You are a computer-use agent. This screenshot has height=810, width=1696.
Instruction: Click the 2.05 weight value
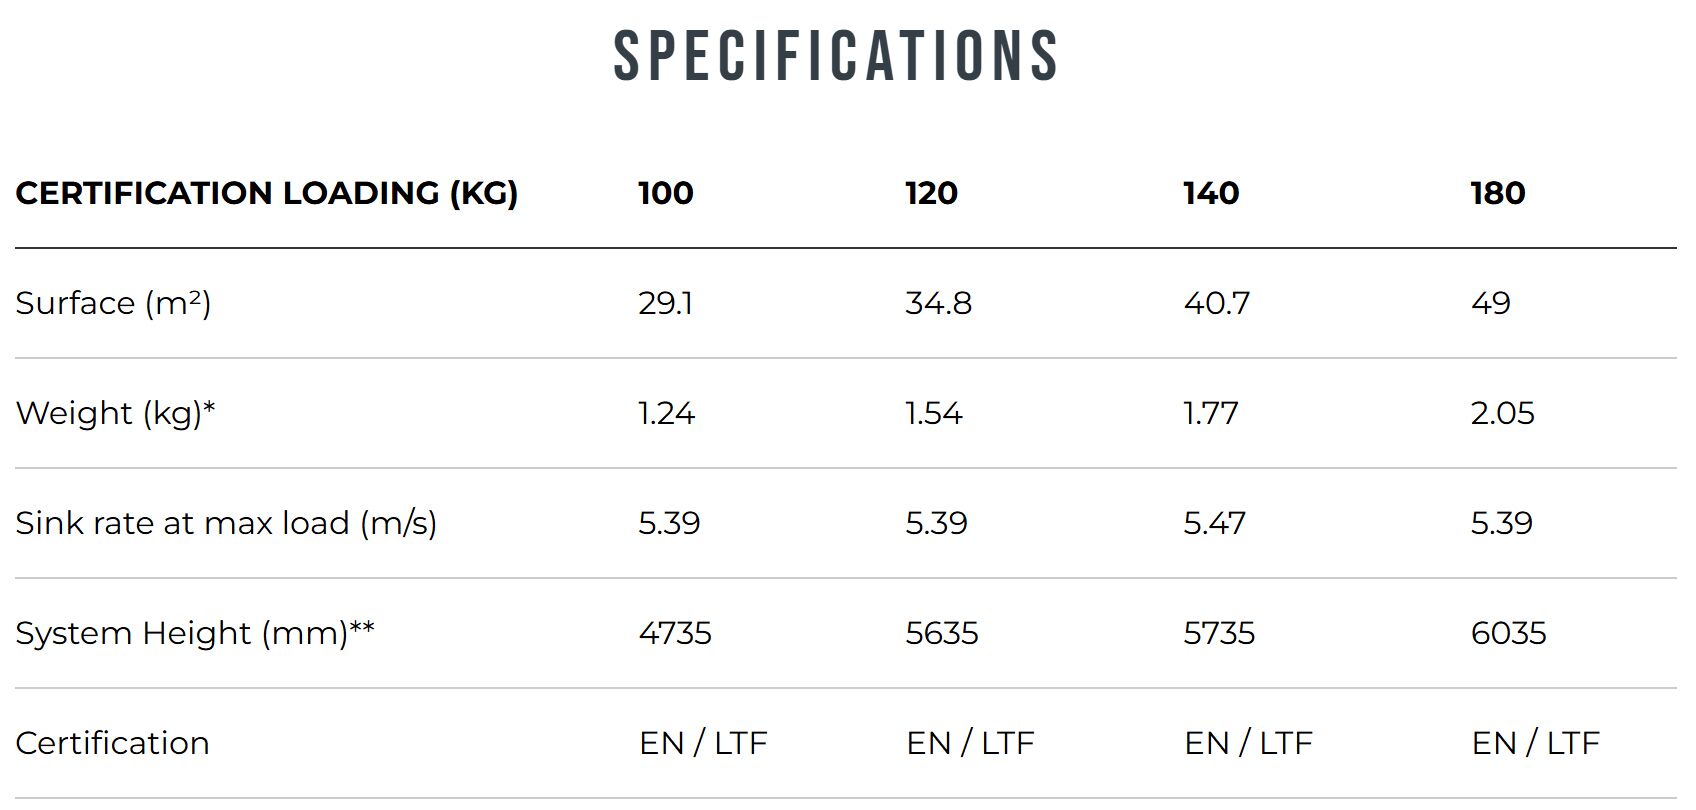click(1502, 413)
